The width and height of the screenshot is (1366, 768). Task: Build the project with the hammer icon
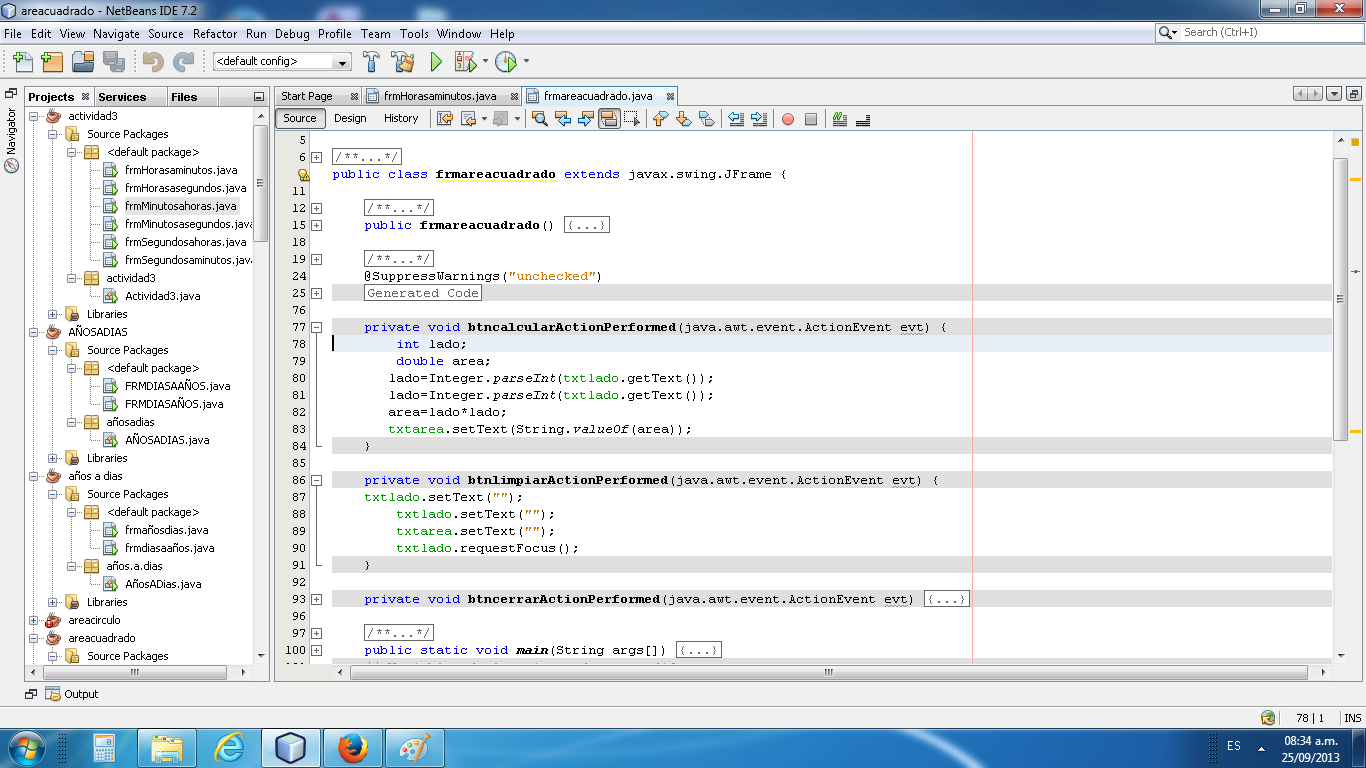click(370, 61)
